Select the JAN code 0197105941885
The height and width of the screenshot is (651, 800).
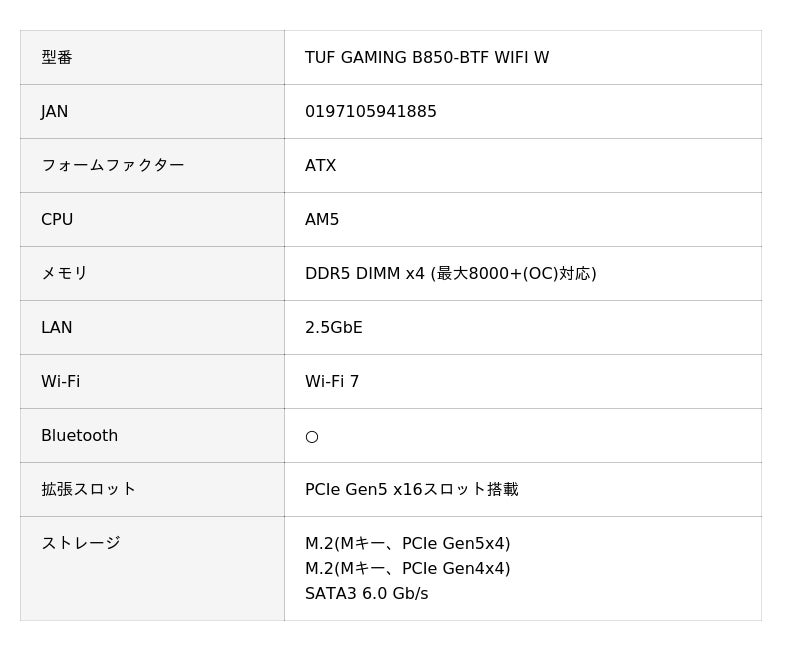click(x=371, y=112)
